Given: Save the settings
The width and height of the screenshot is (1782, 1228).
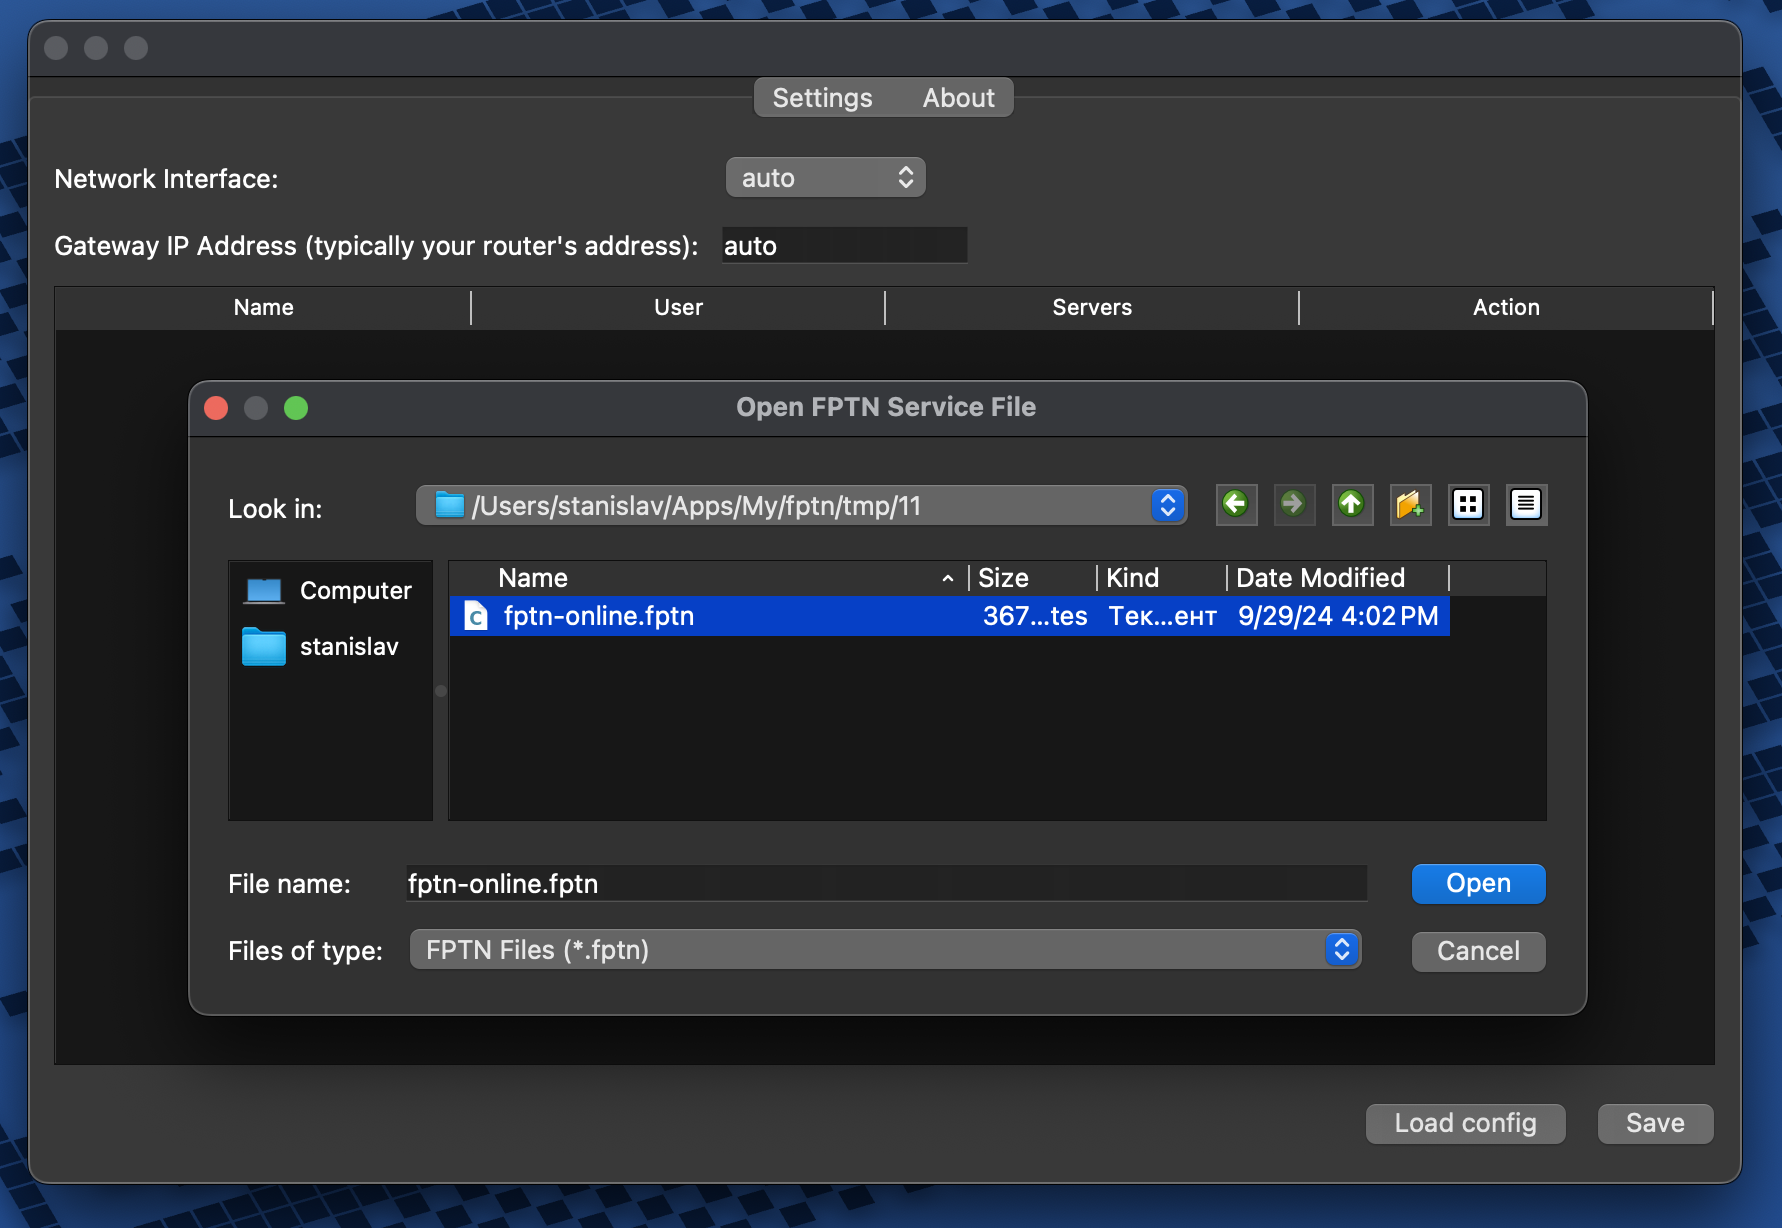Looking at the screenshot, I should pos(1655,1123).
